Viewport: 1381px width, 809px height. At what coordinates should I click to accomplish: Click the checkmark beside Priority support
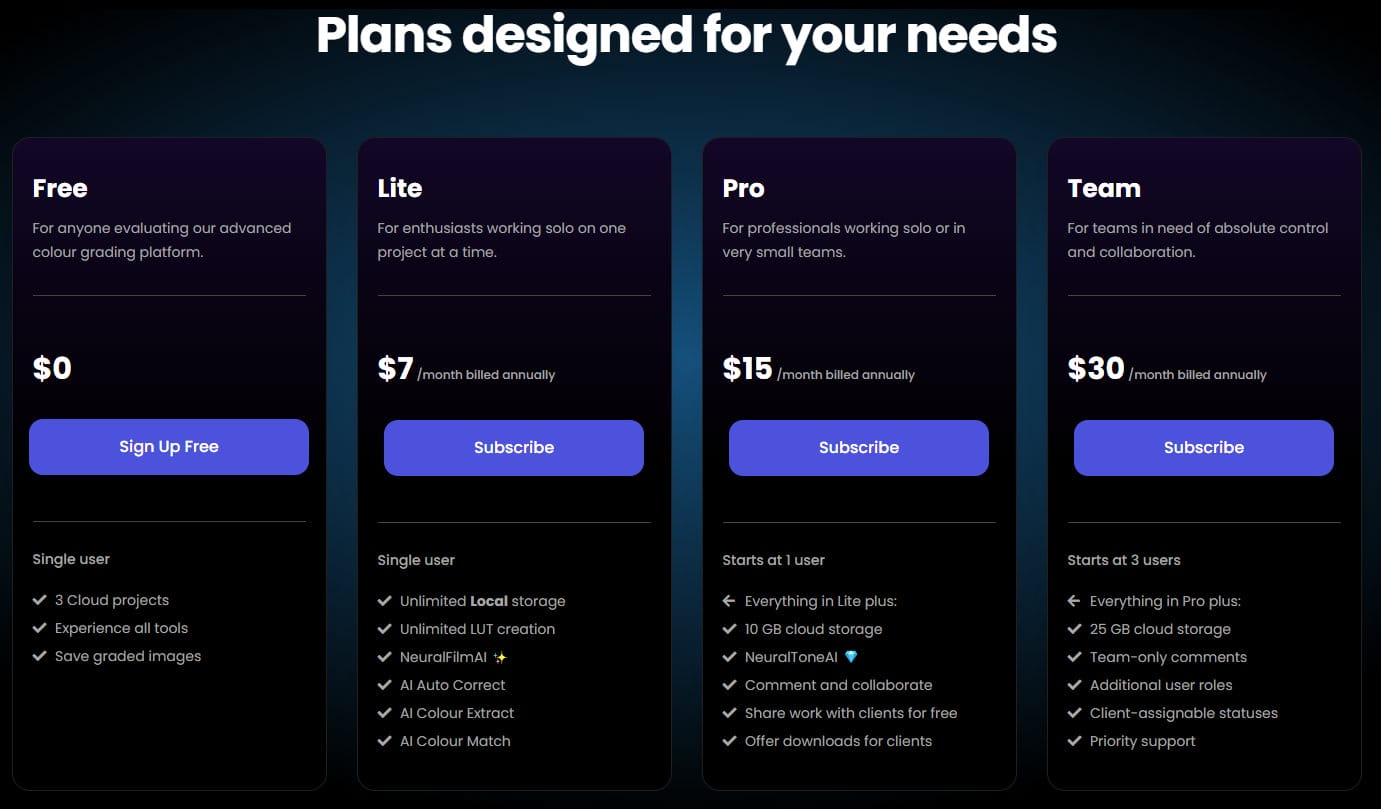[1075, 741]
